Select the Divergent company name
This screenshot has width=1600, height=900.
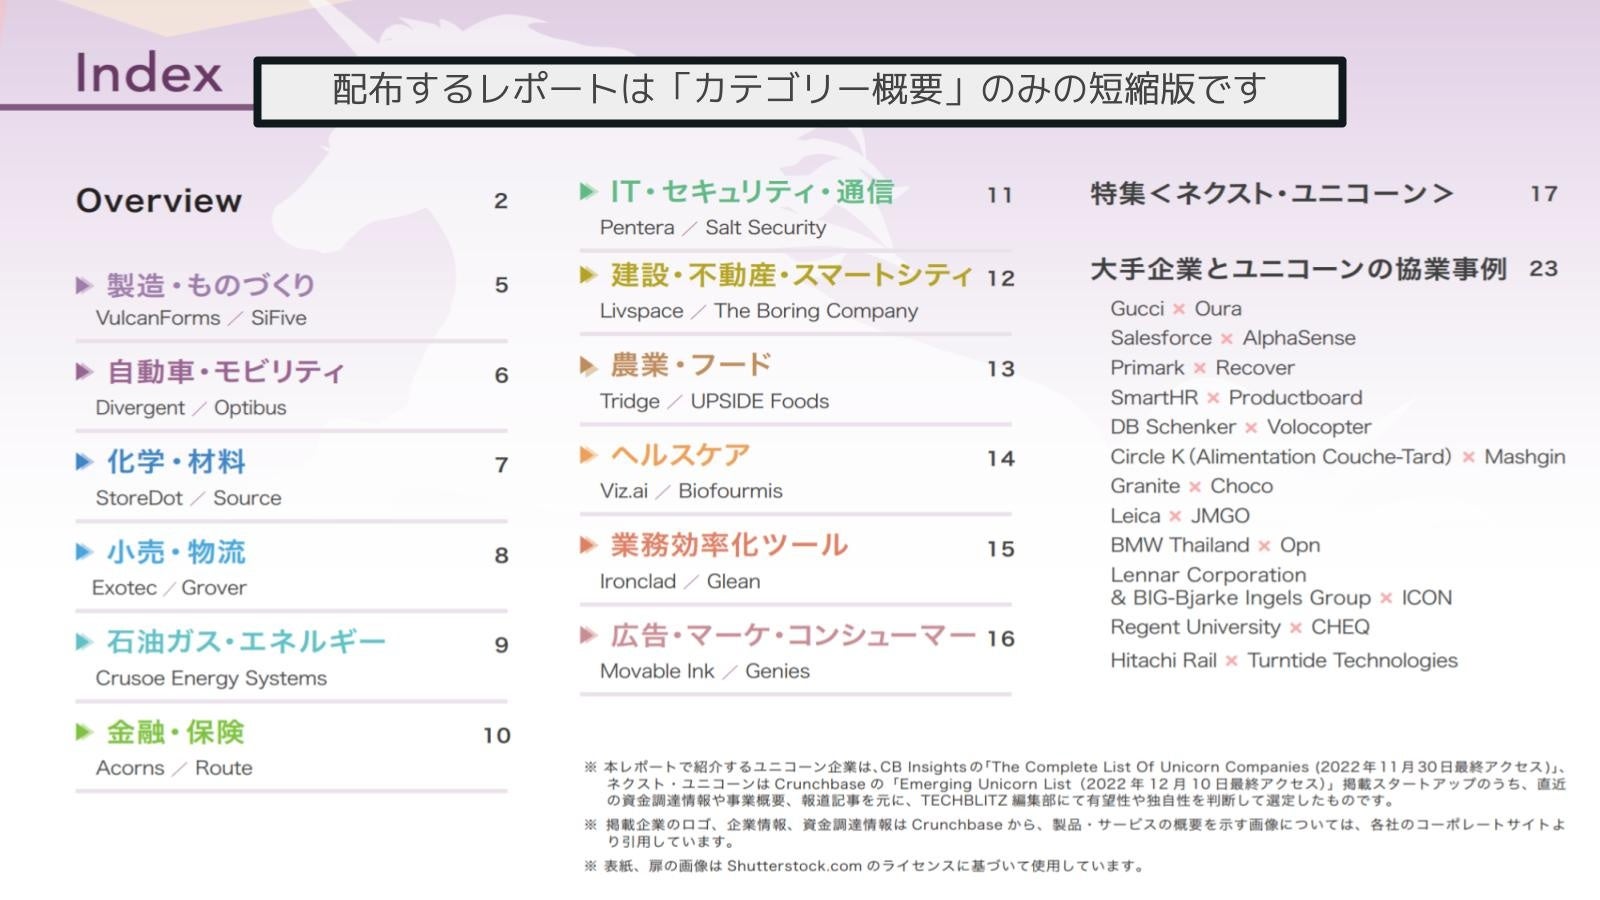tap(140, 408)
